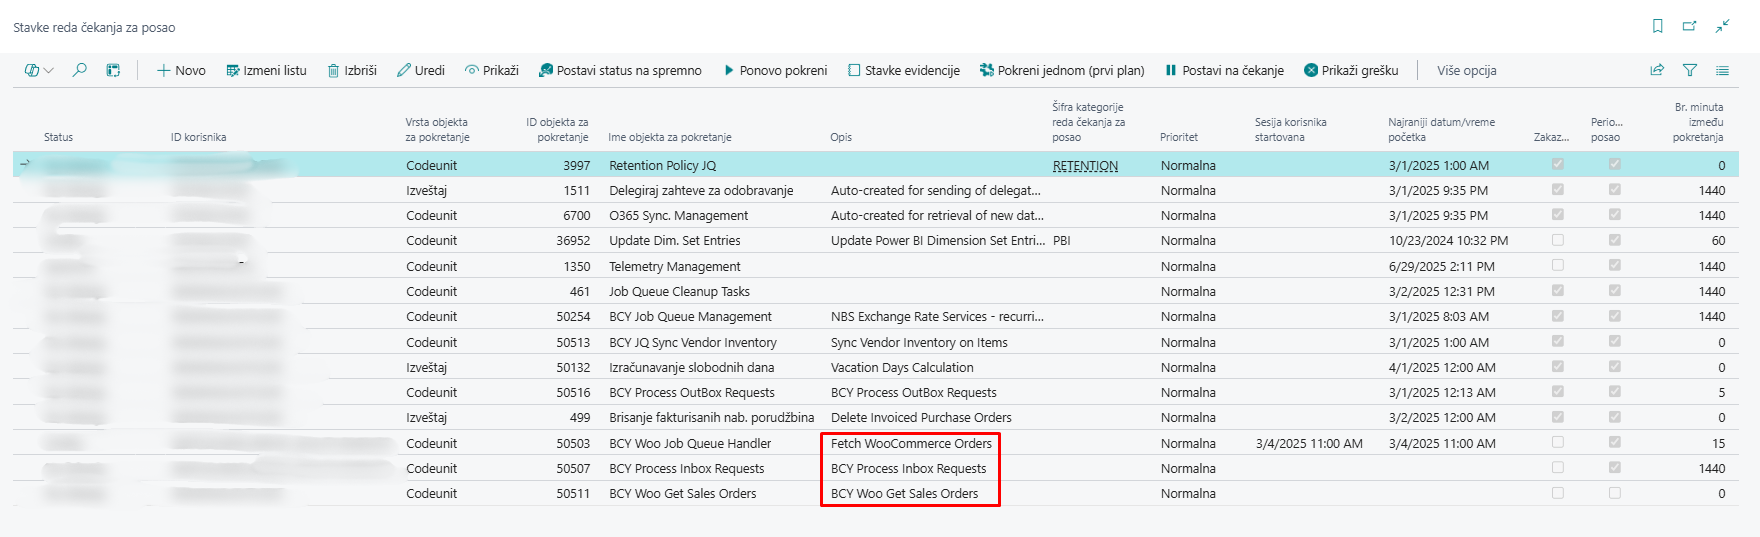The image size is (1760, 537).
Task: Toggle Perio. posao checkbox for BCY Woo Get Sales Orders
Action: [1614, 493]
